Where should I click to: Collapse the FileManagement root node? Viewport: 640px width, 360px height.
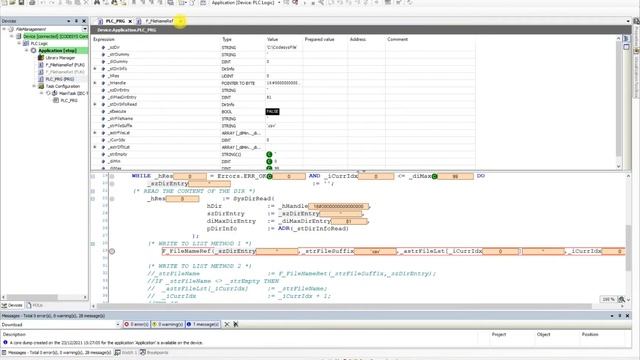(x=4, y=29)
